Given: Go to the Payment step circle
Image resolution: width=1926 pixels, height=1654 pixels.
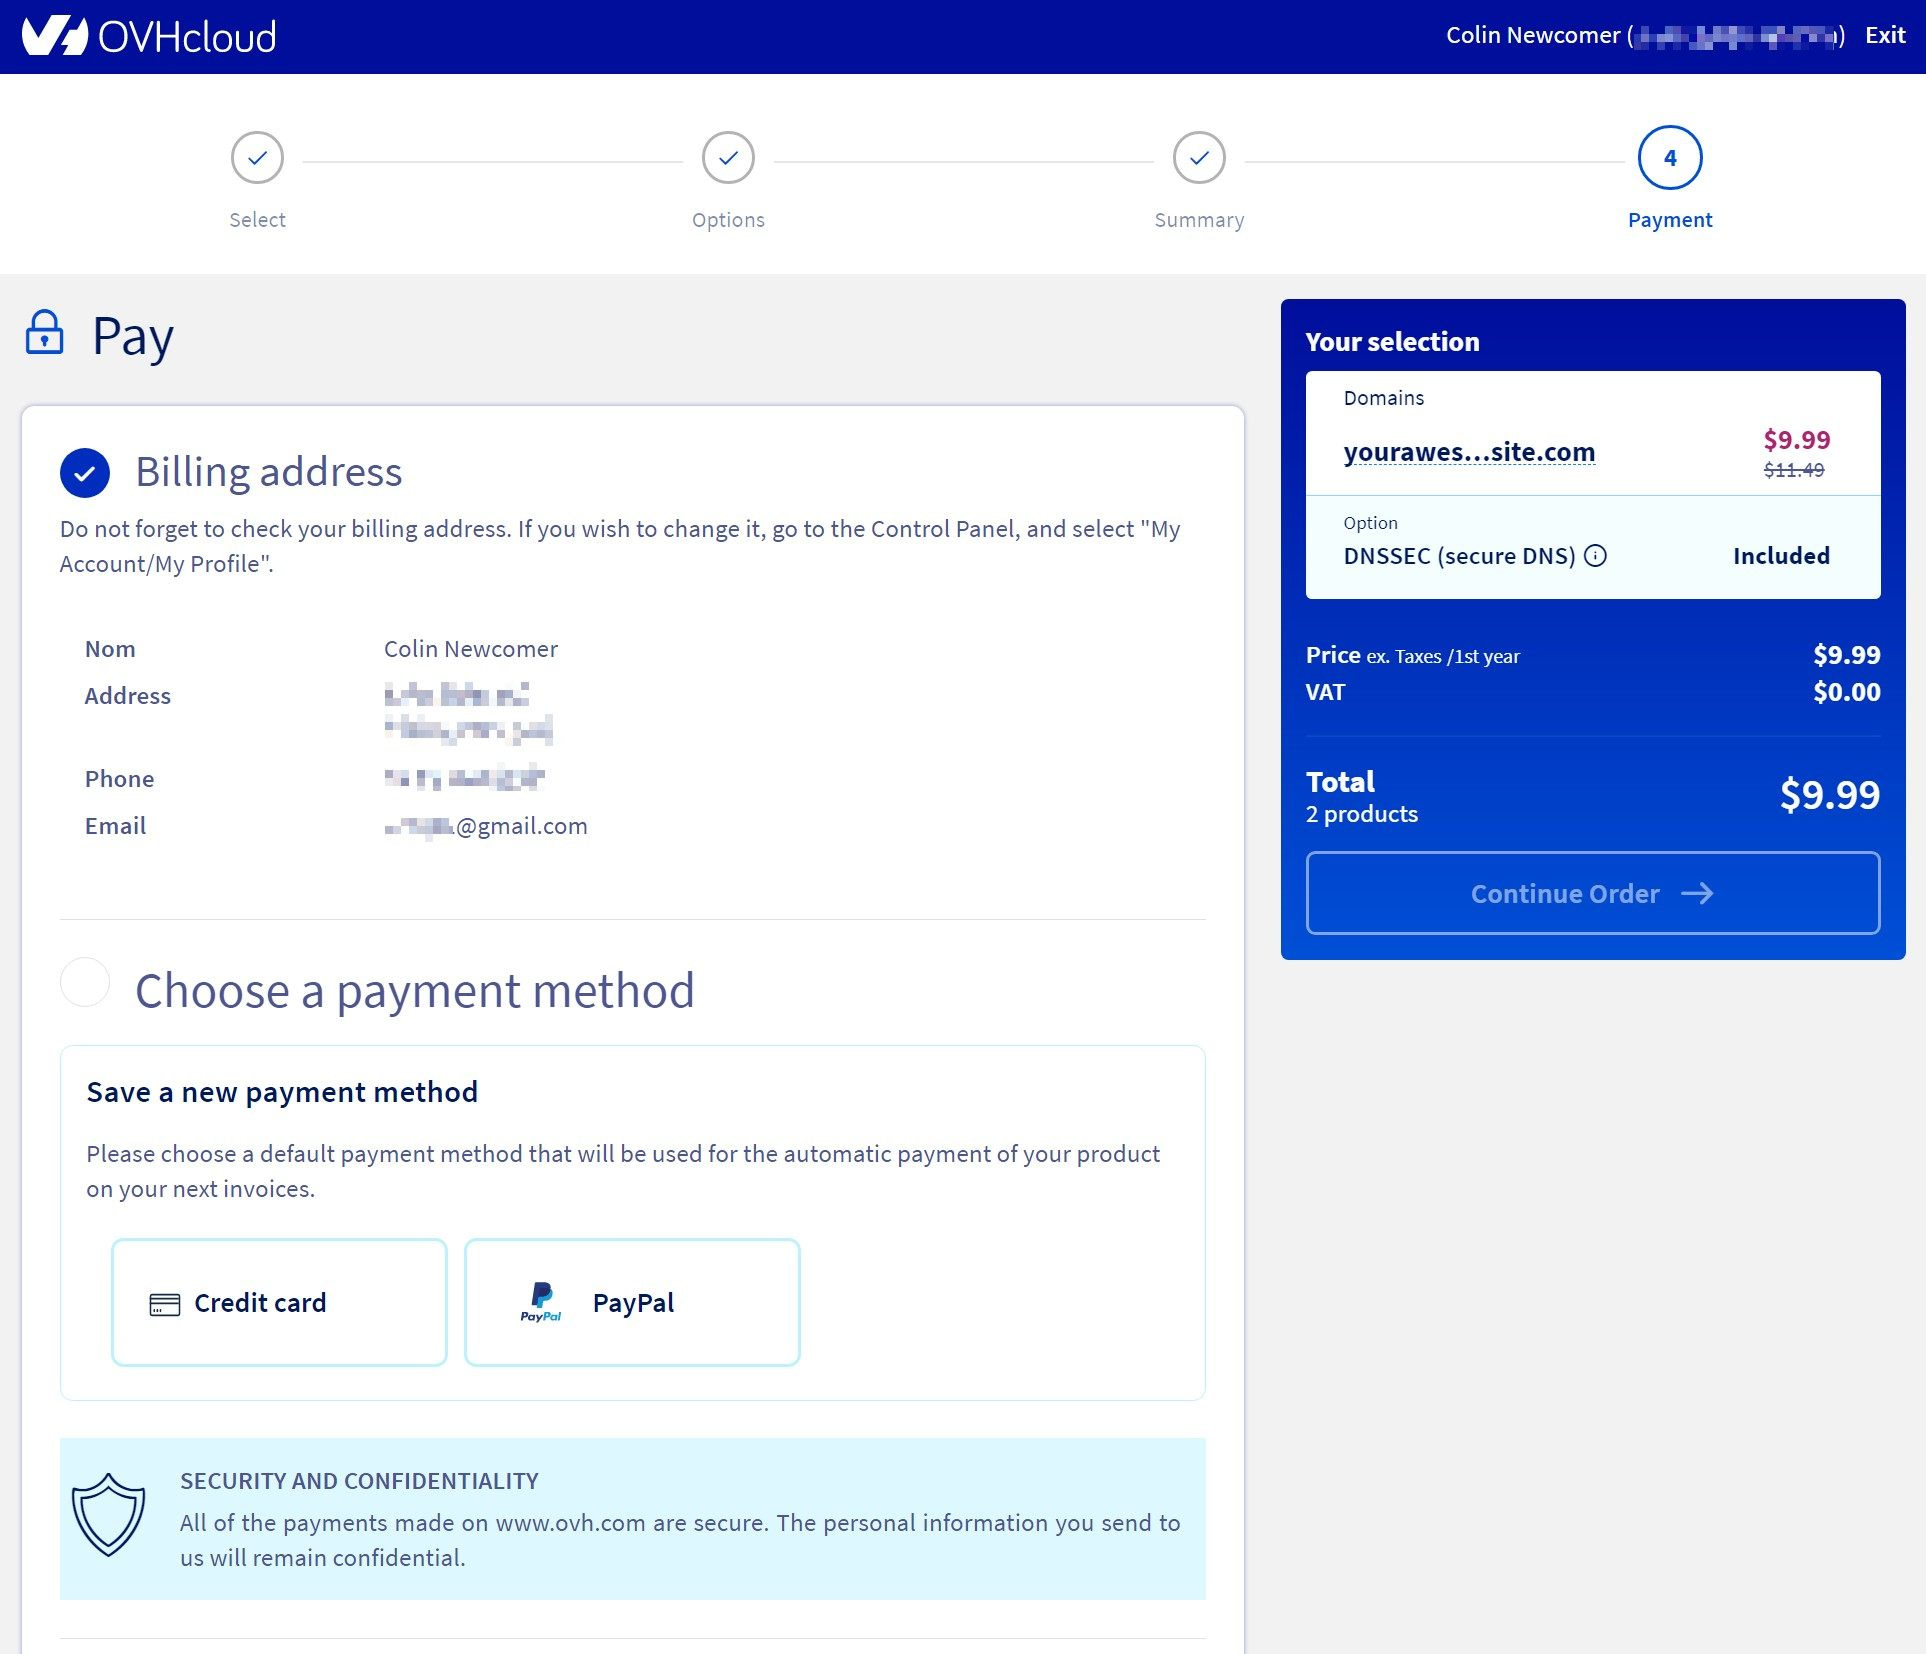Looking at the screenshot, I should click(1669, 157).
